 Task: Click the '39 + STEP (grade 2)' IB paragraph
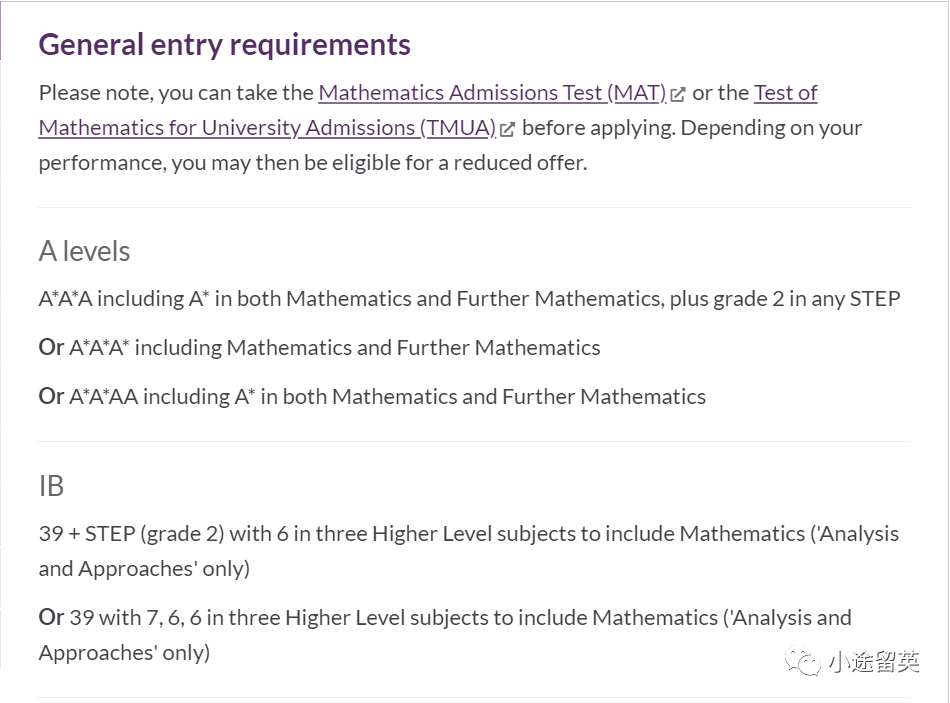pyautogui.click(x=469, y=551)
